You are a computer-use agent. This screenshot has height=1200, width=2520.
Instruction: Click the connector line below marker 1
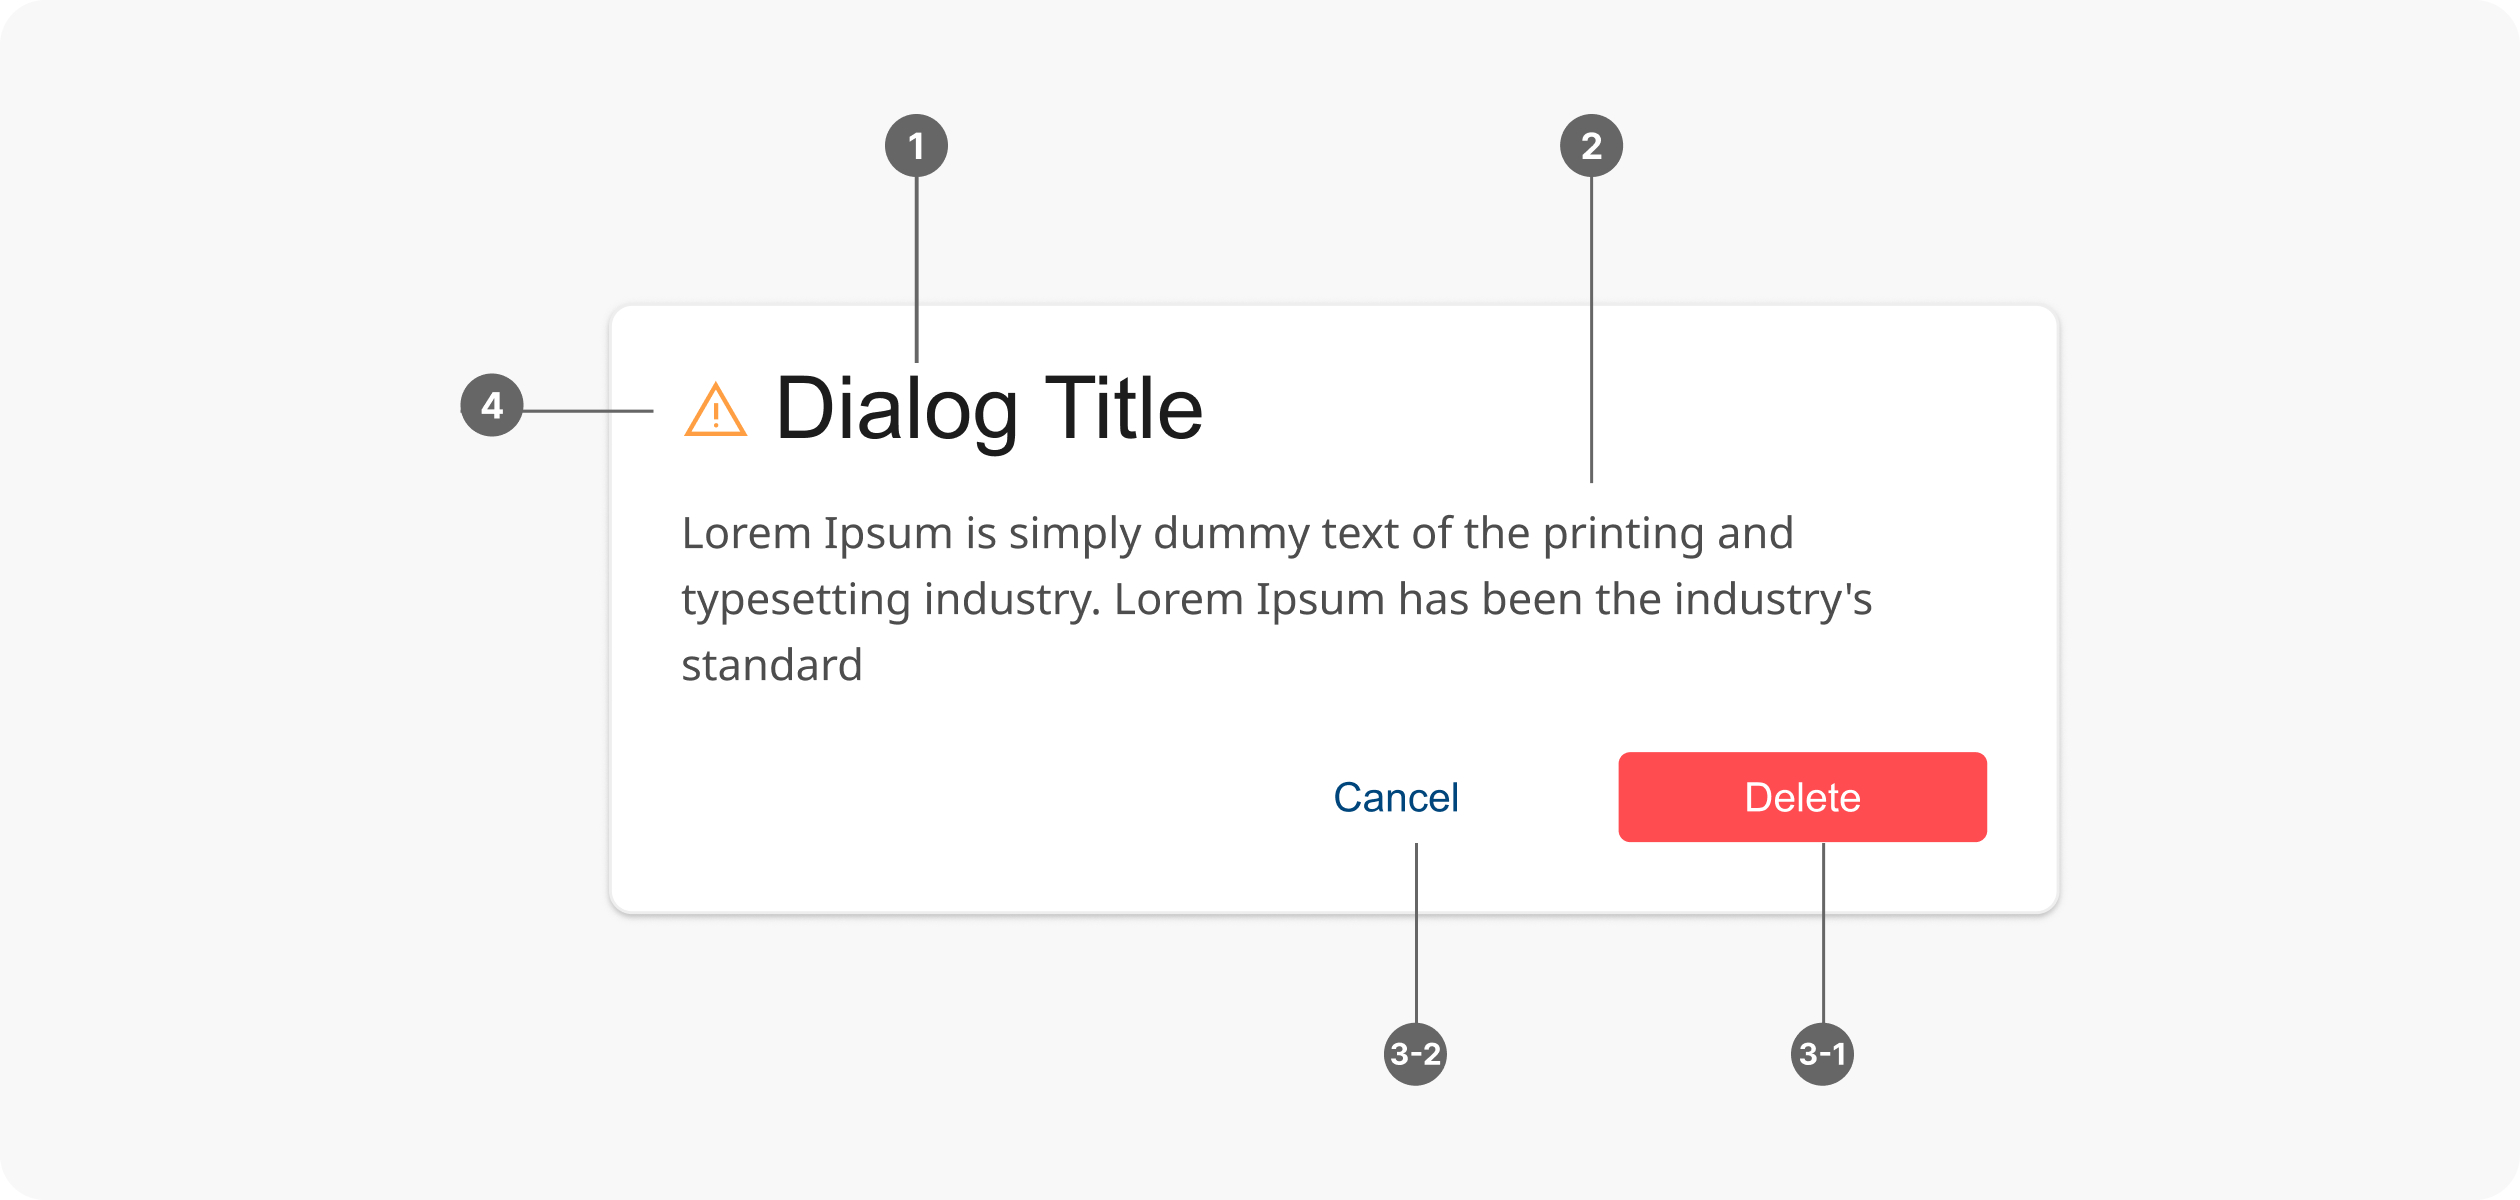coord(916,268)
